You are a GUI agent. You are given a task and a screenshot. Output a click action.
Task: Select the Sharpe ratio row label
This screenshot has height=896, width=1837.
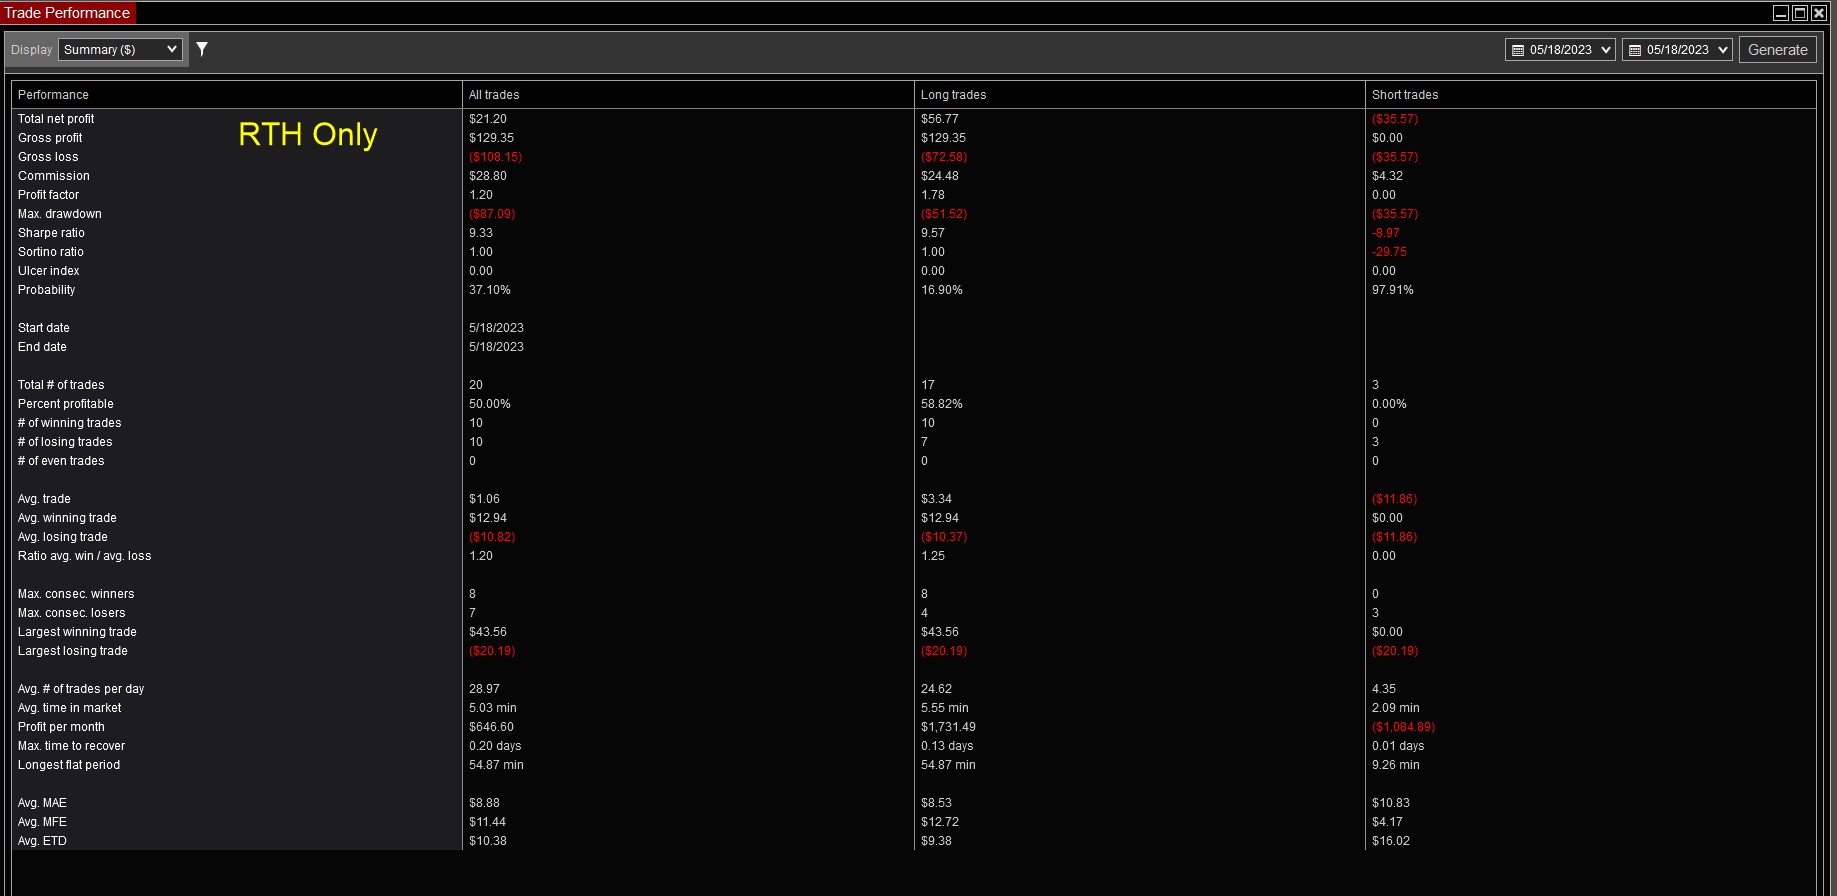[51, 233]
